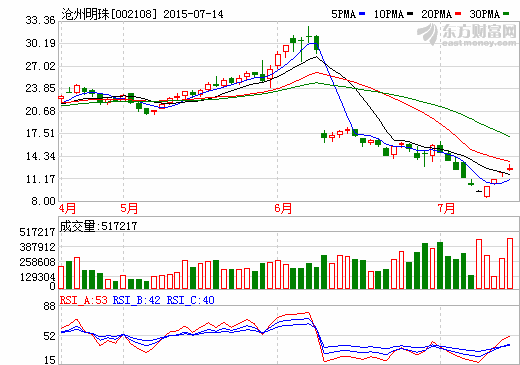Click the RSI_C:40 indicator label
Image resolution: width=520 pixels, height=365 pixels.
pyautogui.click(x=191, y=300)
